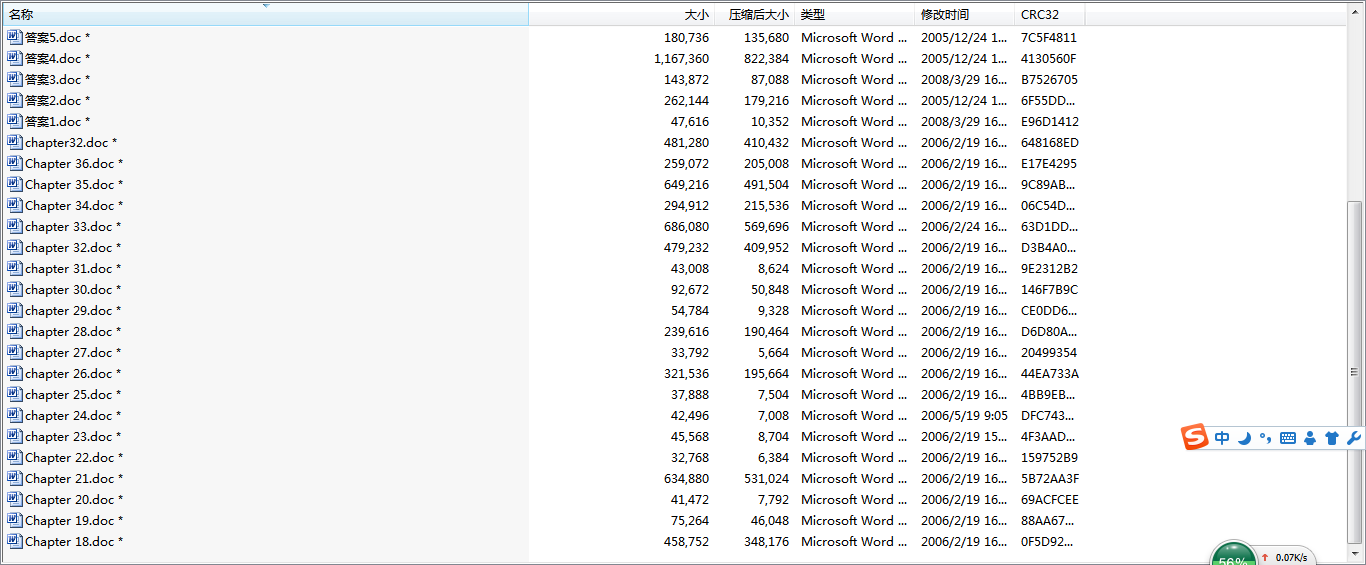
Task: Sort by the 类型 column header
Action: click(855, 15)
